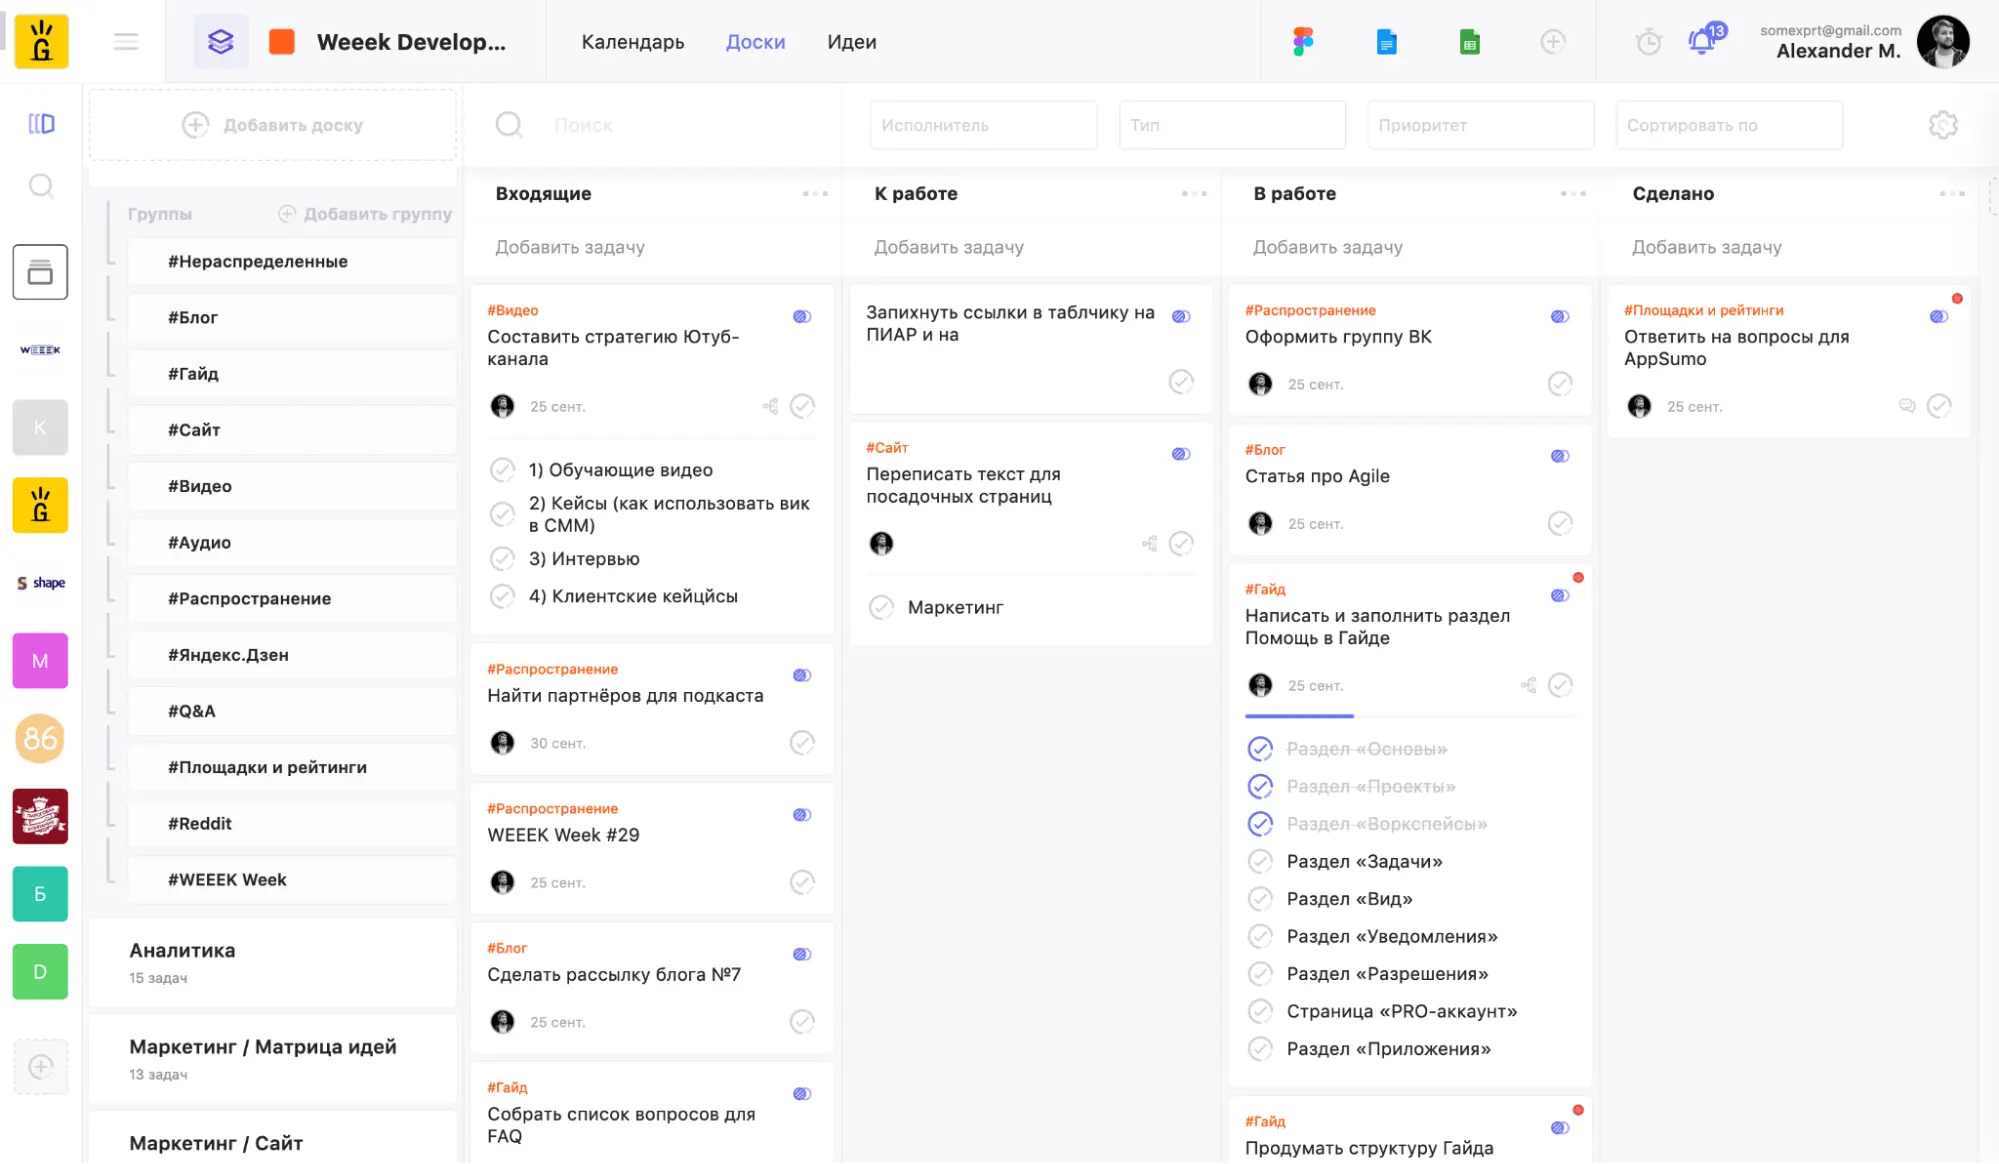Image resolution: width=1999 pixels, height=1164 pixels.
Task: Mark subtask 3) Интервью as done
Action: [502, 559]
